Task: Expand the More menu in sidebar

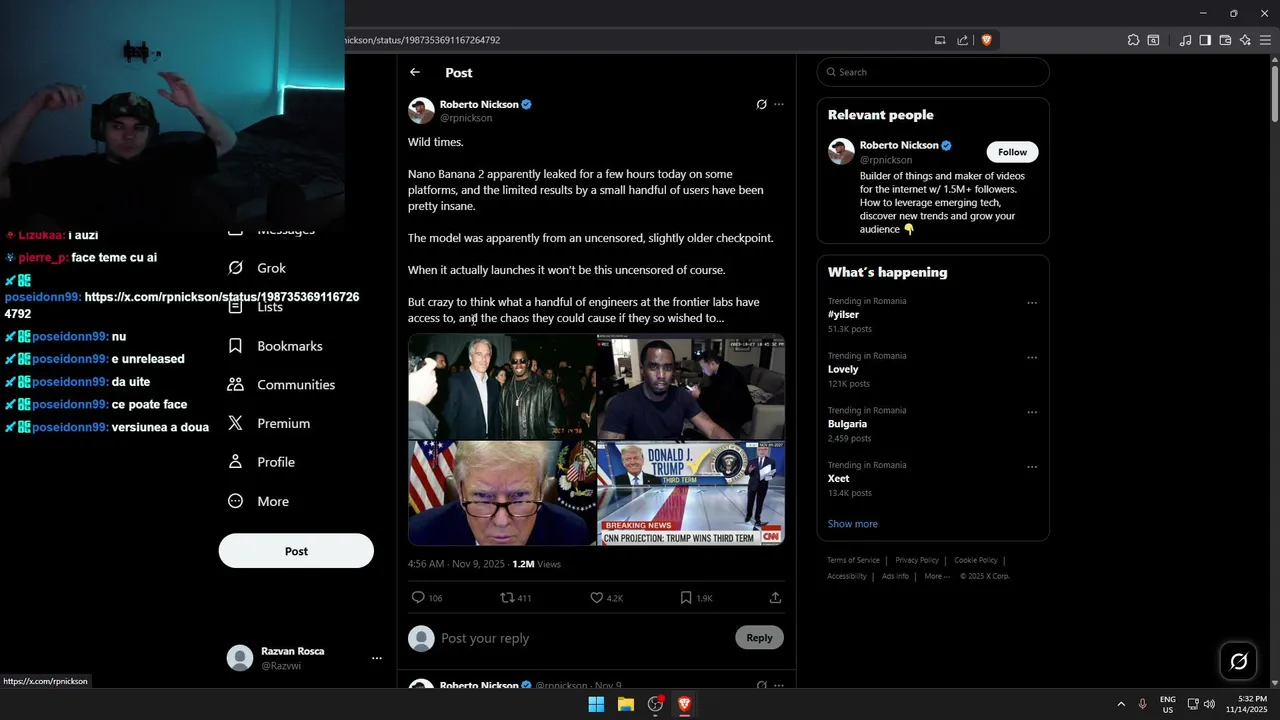Action: click(x=258, y=502)
